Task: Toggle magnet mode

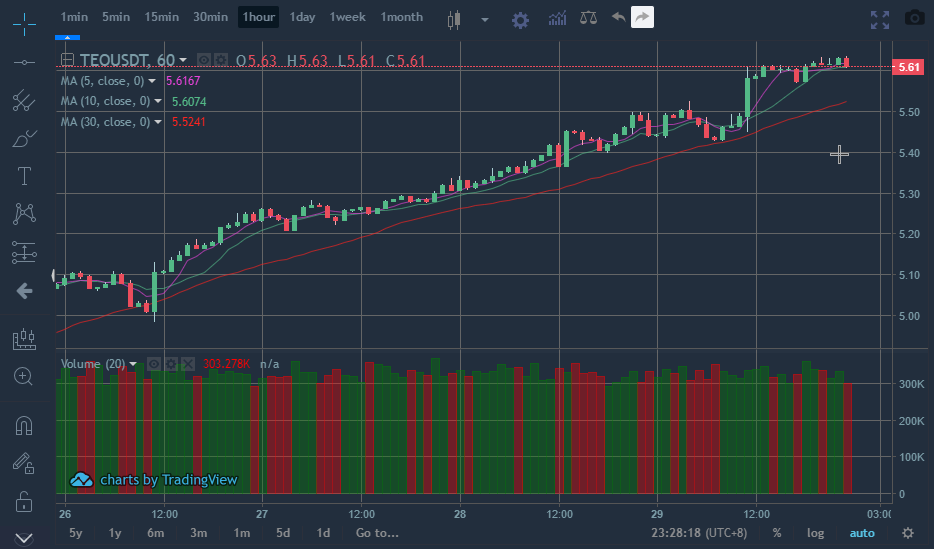Action: [24, 425]
